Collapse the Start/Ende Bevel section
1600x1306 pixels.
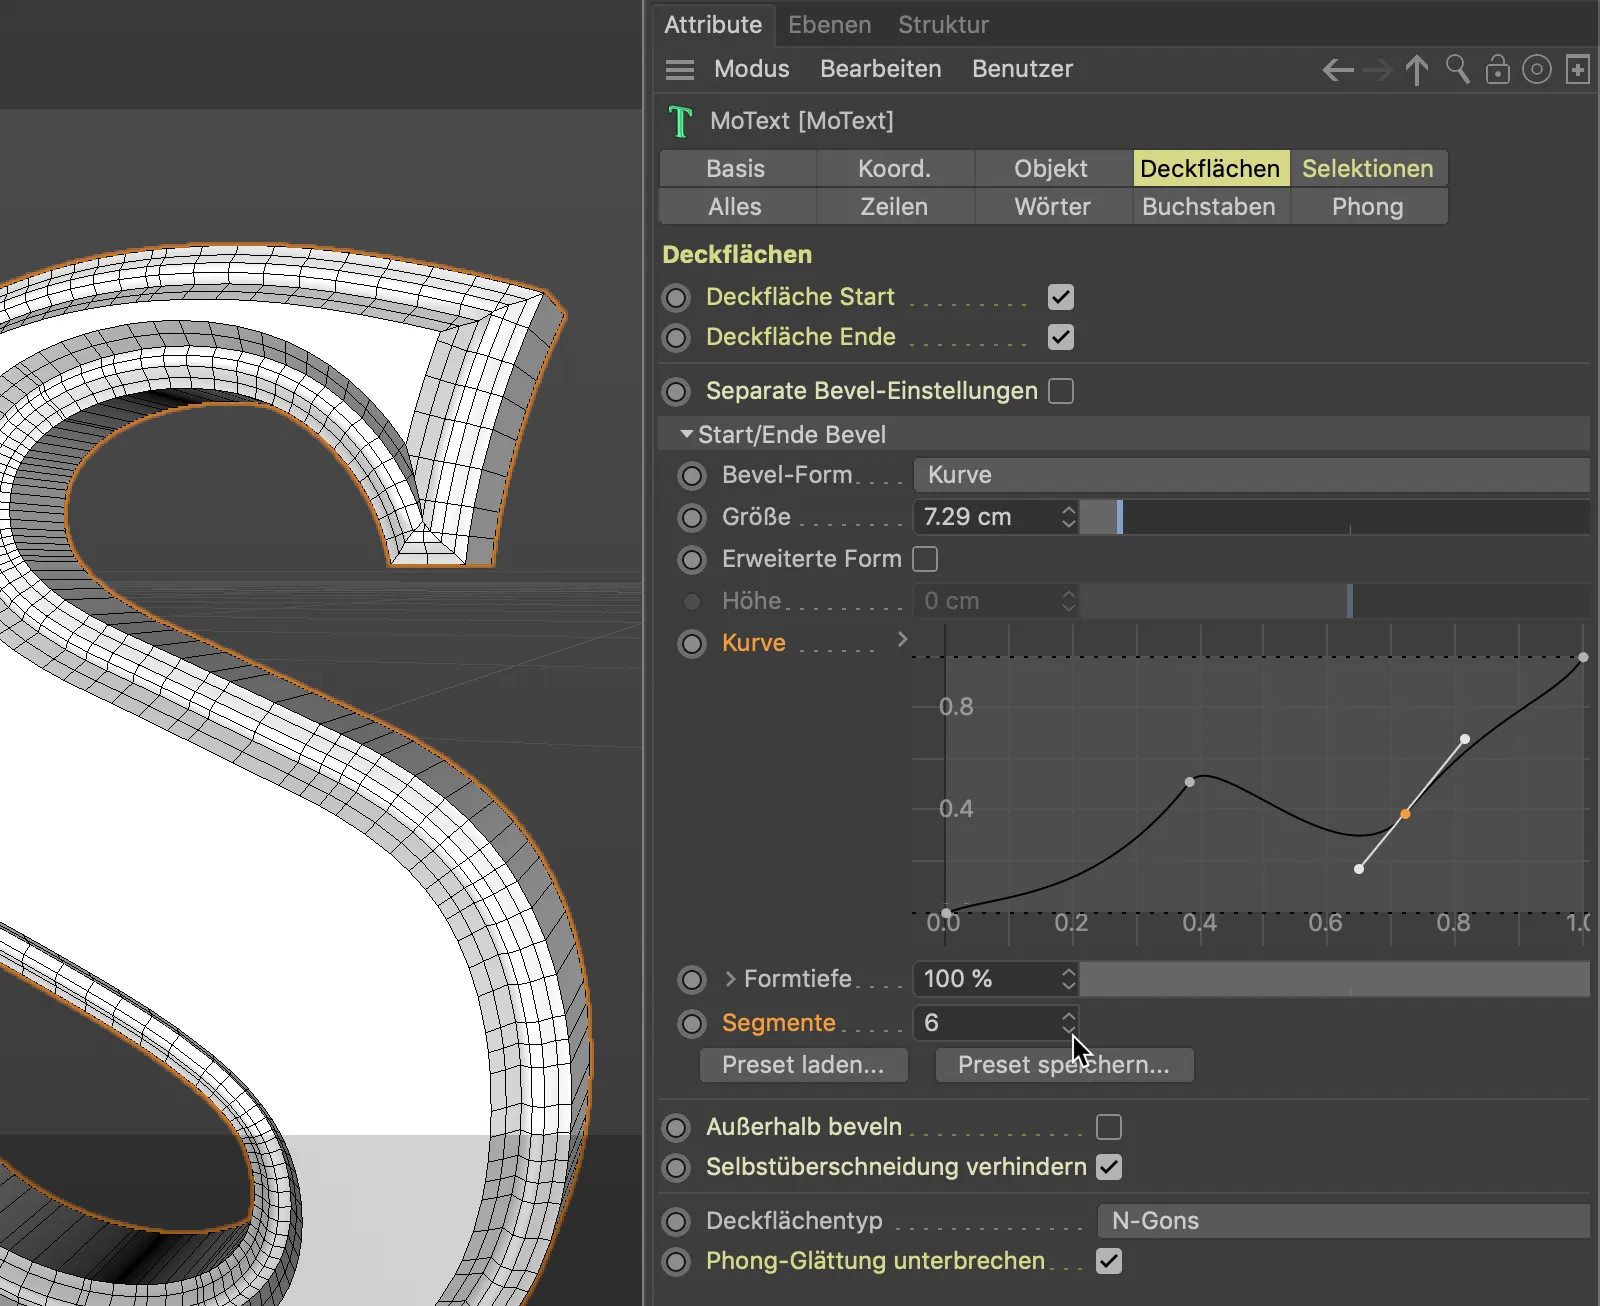(686, 435)
